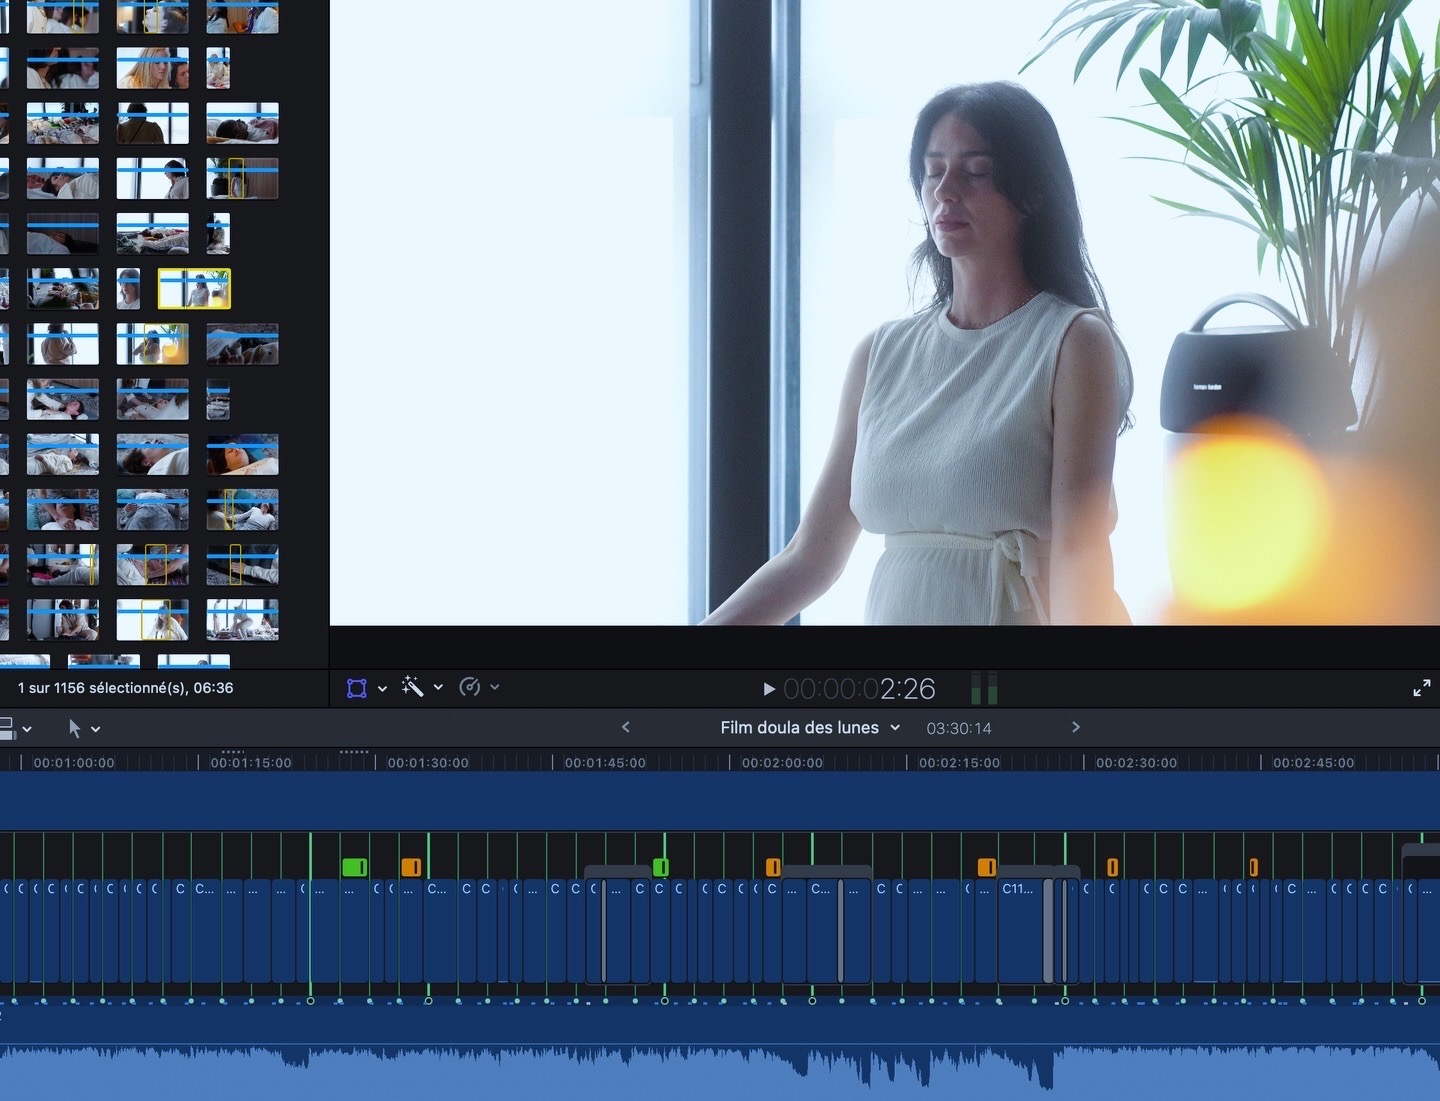Open the Transform tool options dropdown
The height and width of the screenshot is (1101, 1440).
tap(382, 688)
